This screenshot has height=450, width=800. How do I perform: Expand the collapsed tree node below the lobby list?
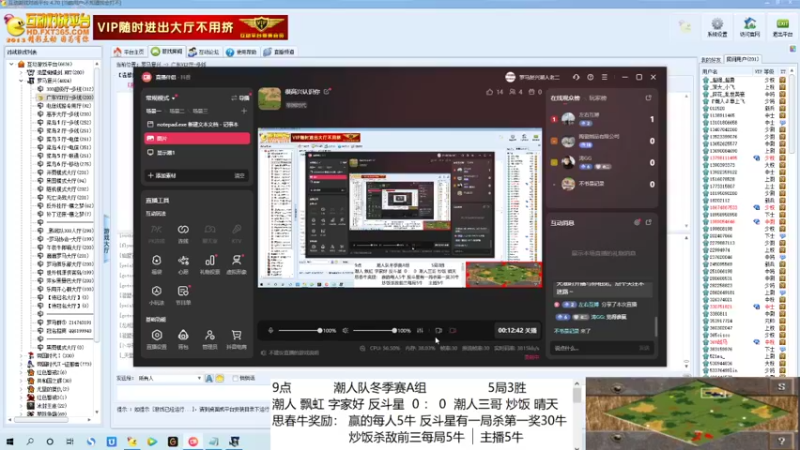[x=21, y=356]
